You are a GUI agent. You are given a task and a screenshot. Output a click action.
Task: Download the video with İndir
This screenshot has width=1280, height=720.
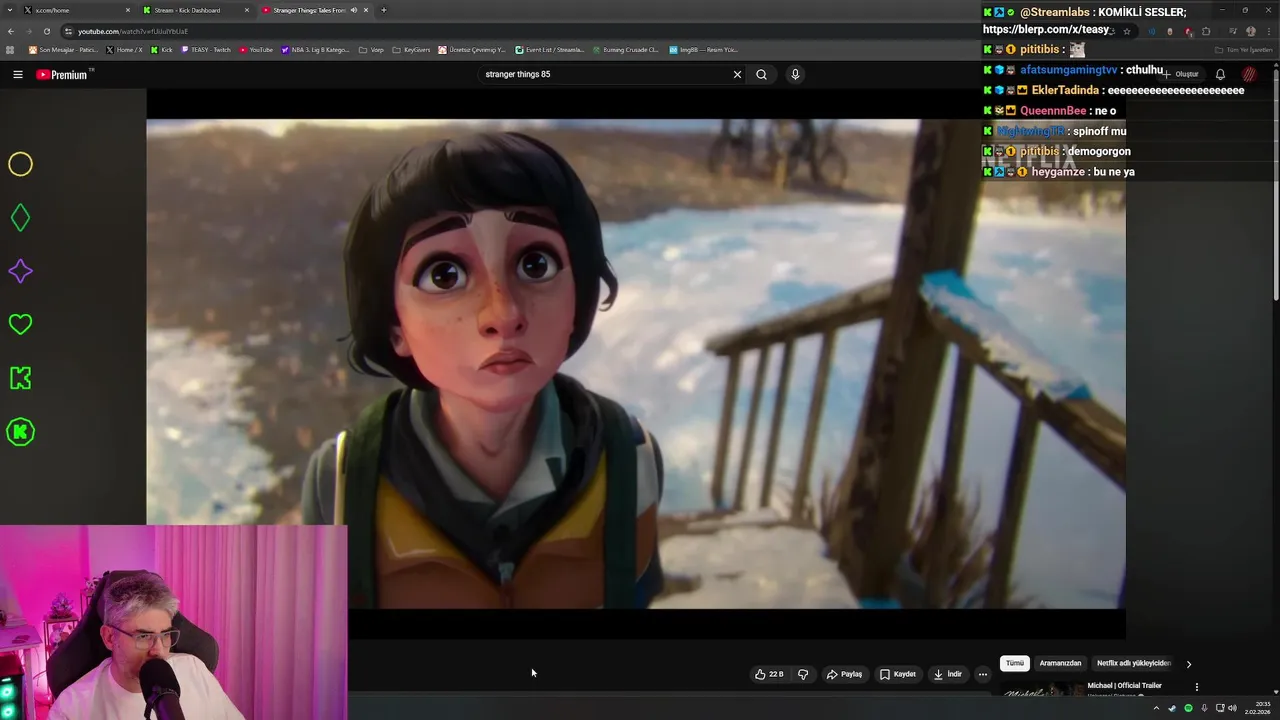[947, 674]
